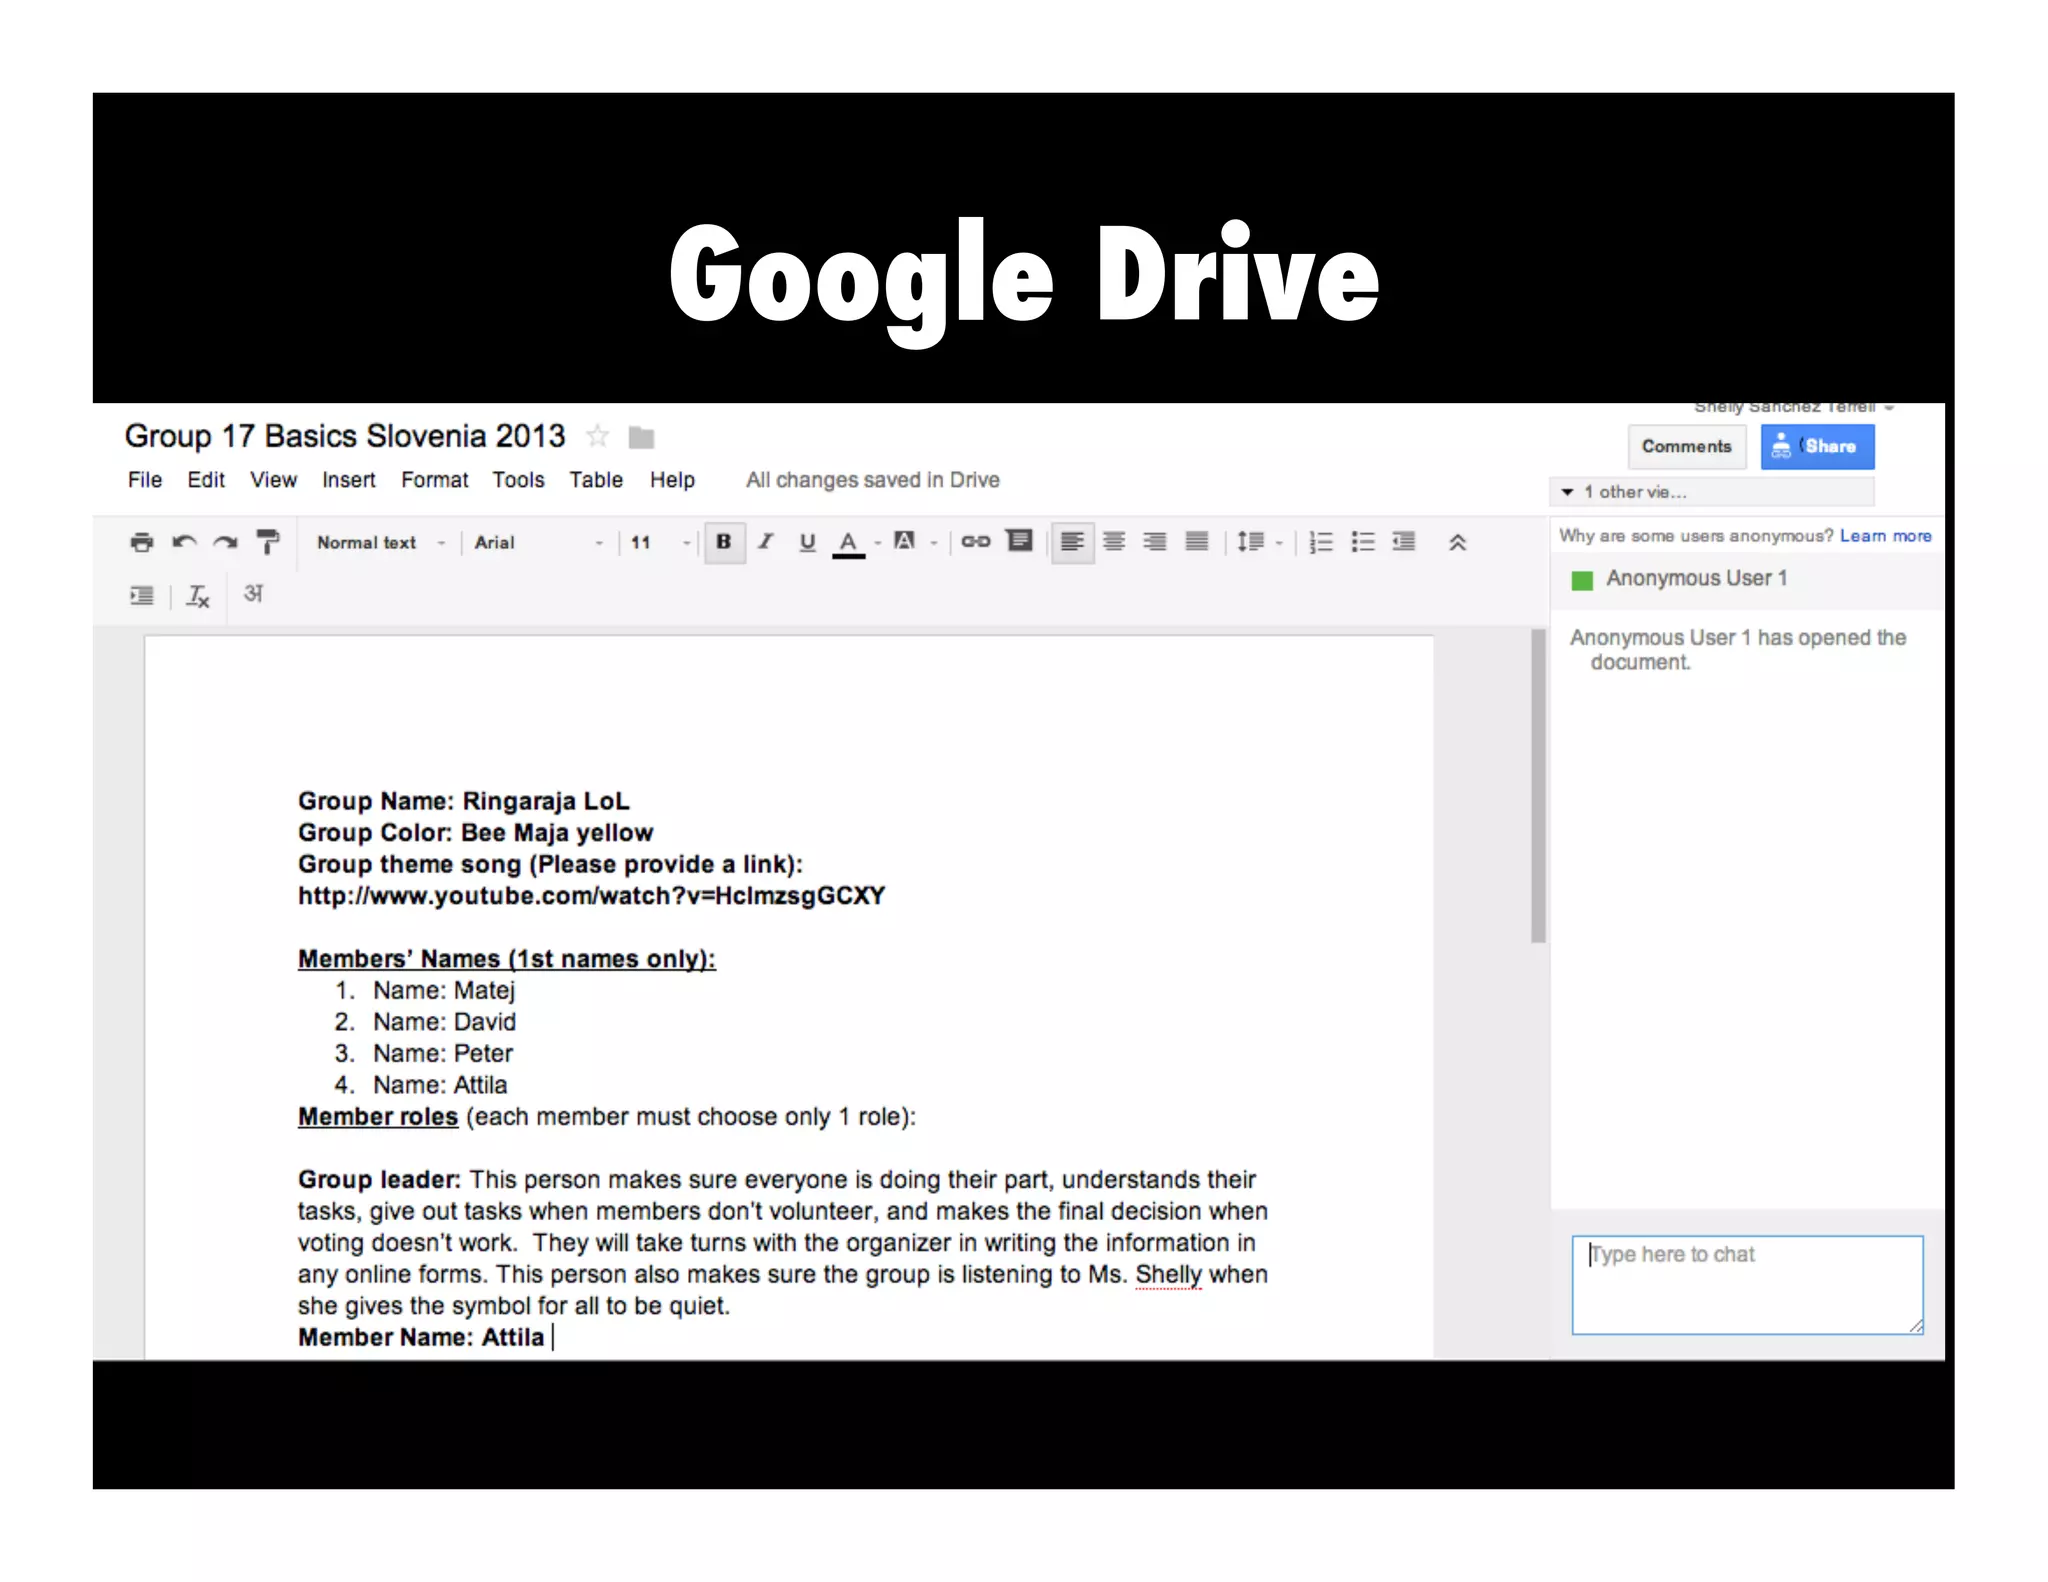Select Justify align button
The image size is (2048, 1582).
pyautogui.click(x=1197, y=542)
